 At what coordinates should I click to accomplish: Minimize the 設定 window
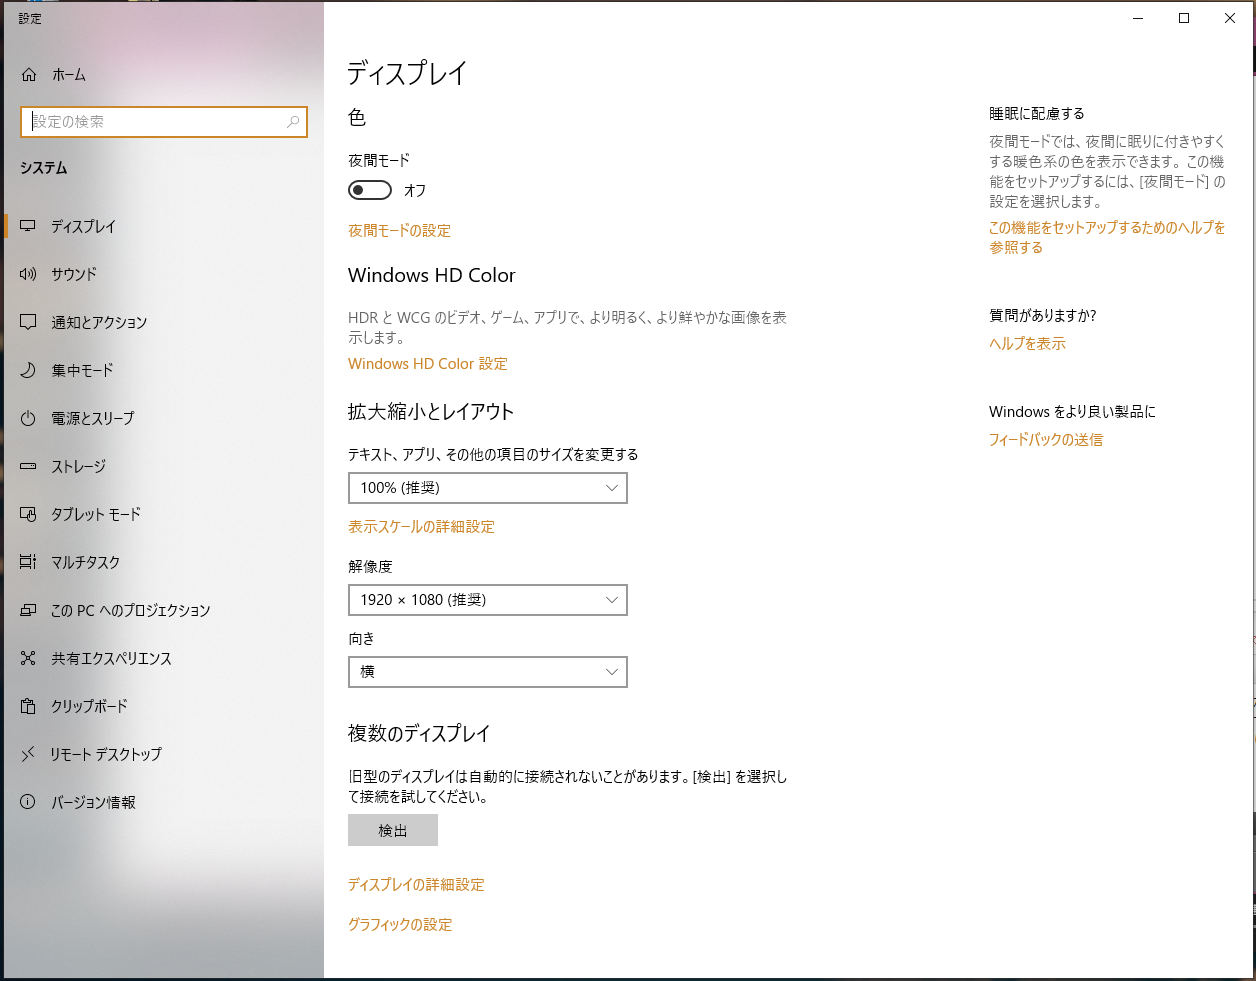[x=1138, y=18]
